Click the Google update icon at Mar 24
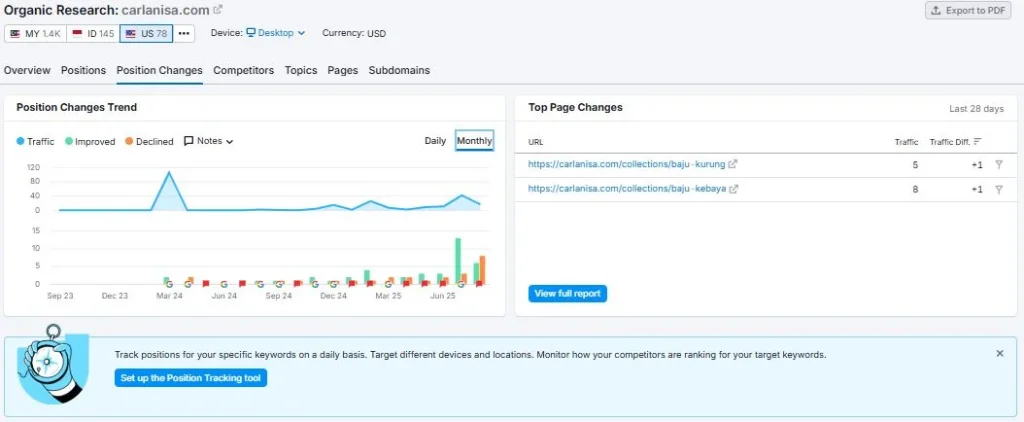This screenshot has height=422, width=1024. tap(169, 284)
